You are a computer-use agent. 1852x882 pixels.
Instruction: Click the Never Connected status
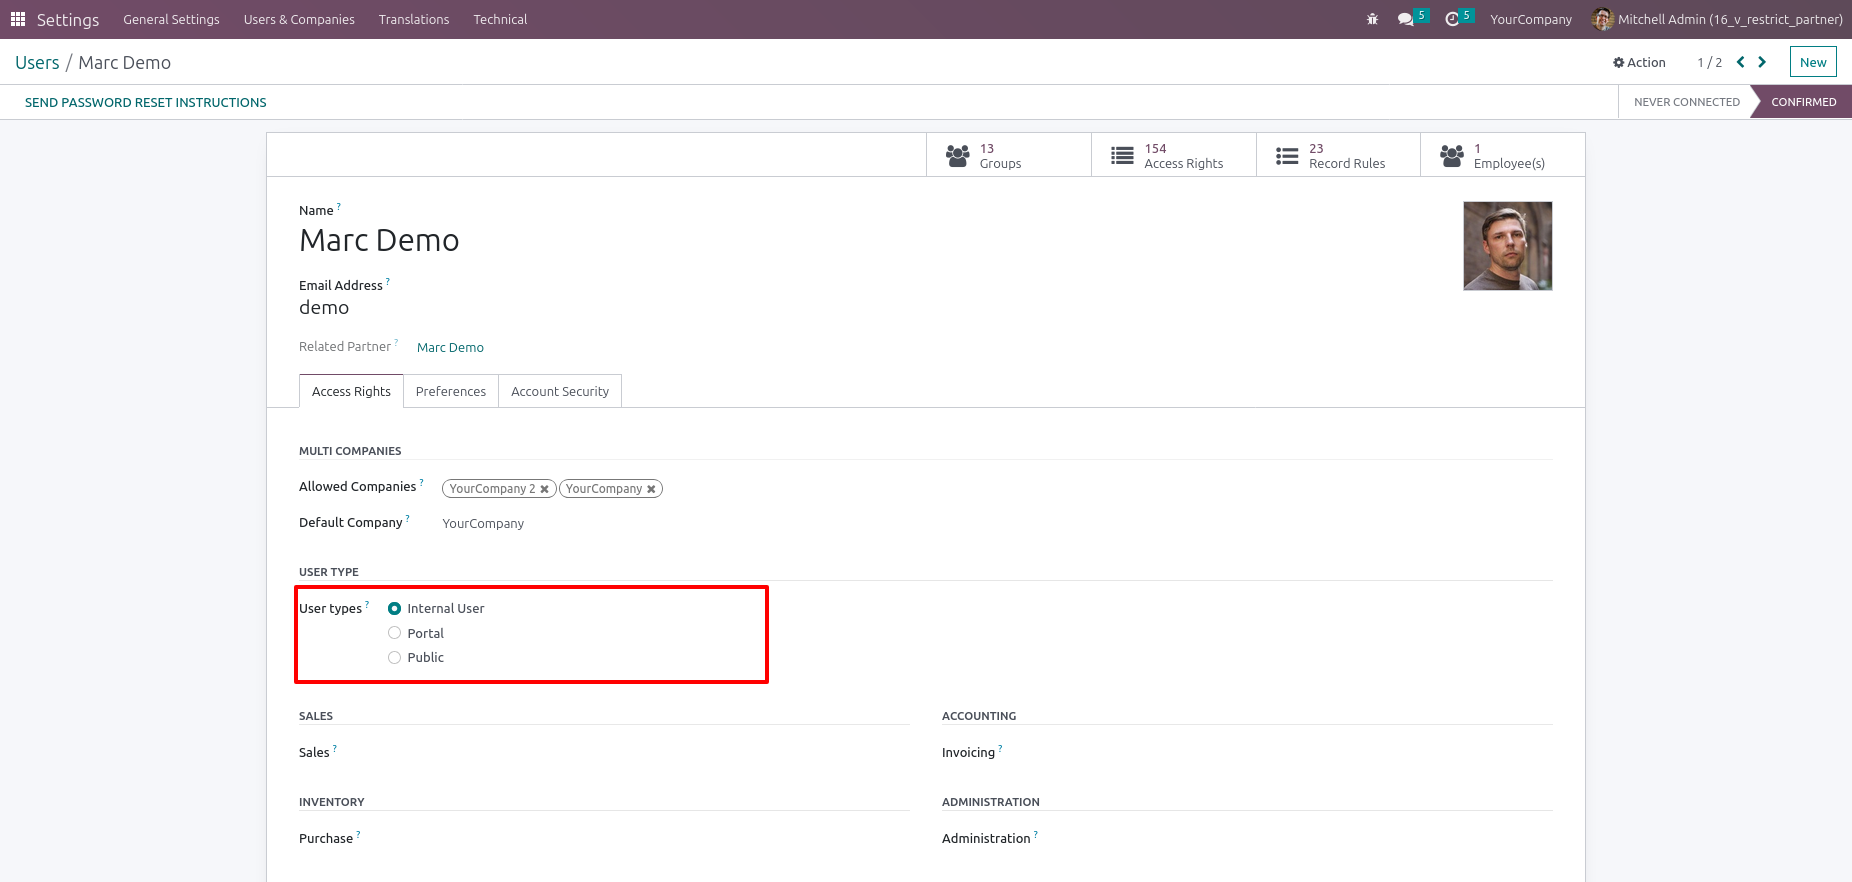[x=1686, y=102]
